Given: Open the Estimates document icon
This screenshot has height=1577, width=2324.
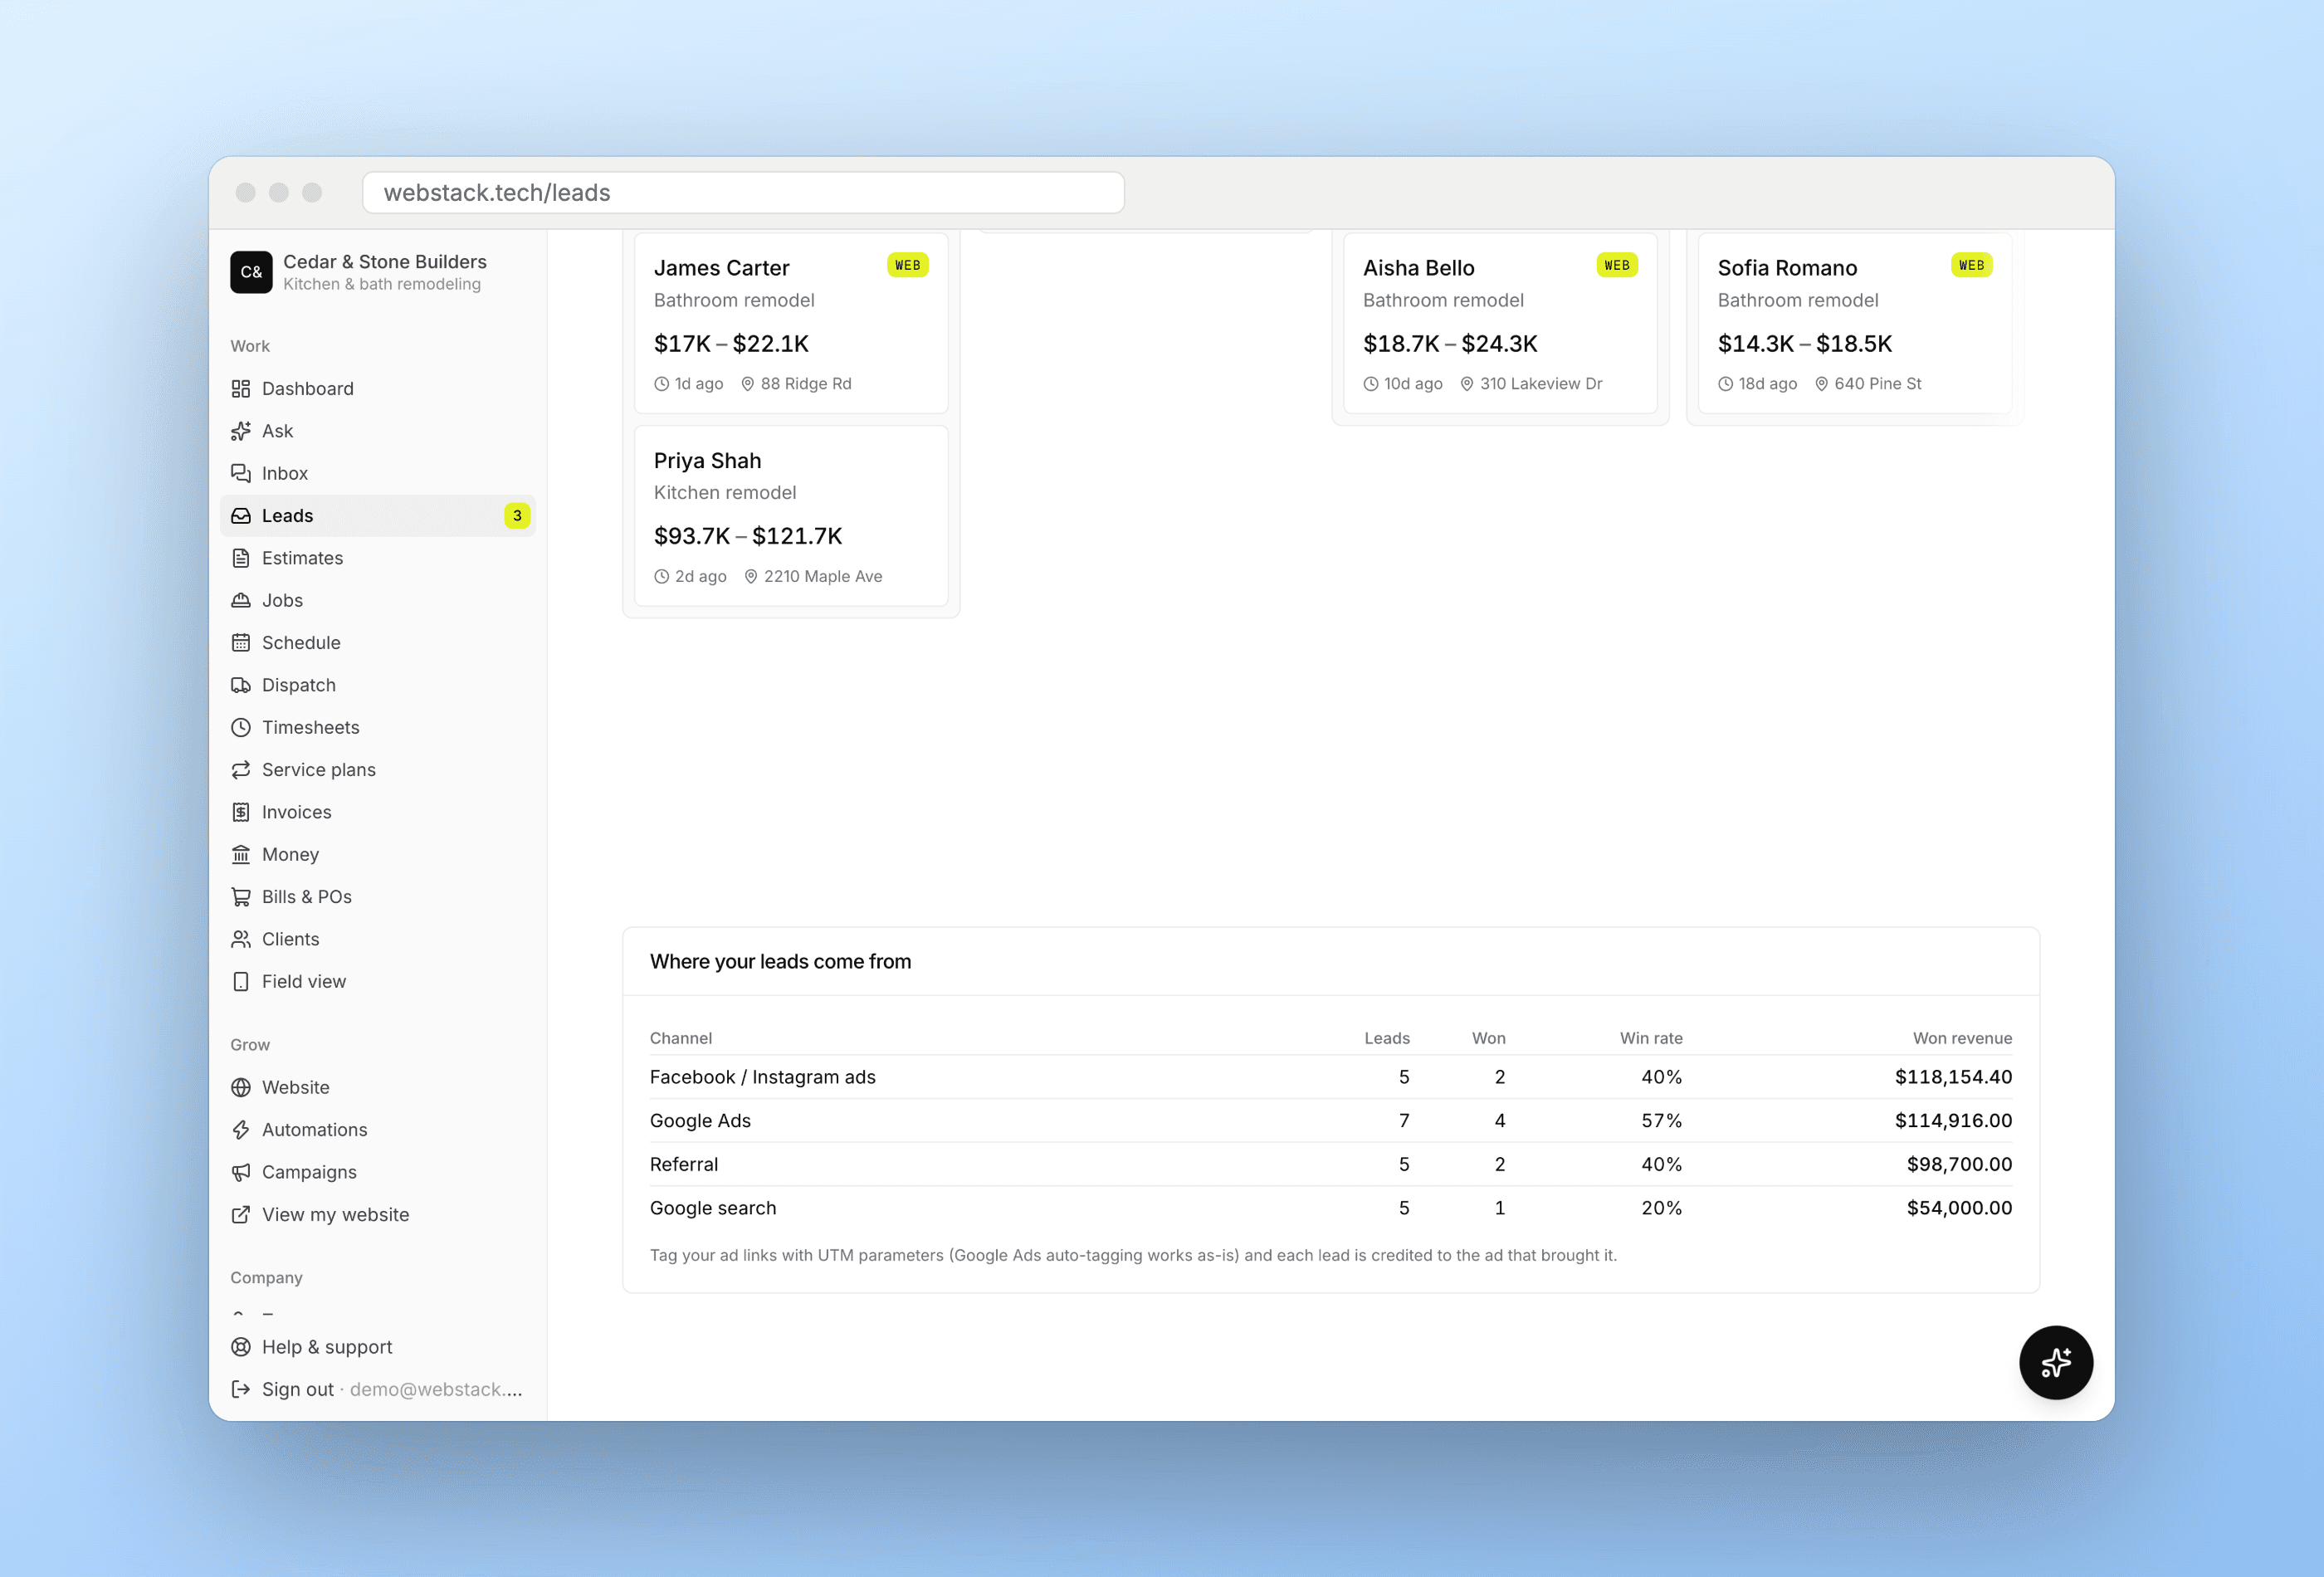Looking at the screenshot, I should click(x=241, y=558).
